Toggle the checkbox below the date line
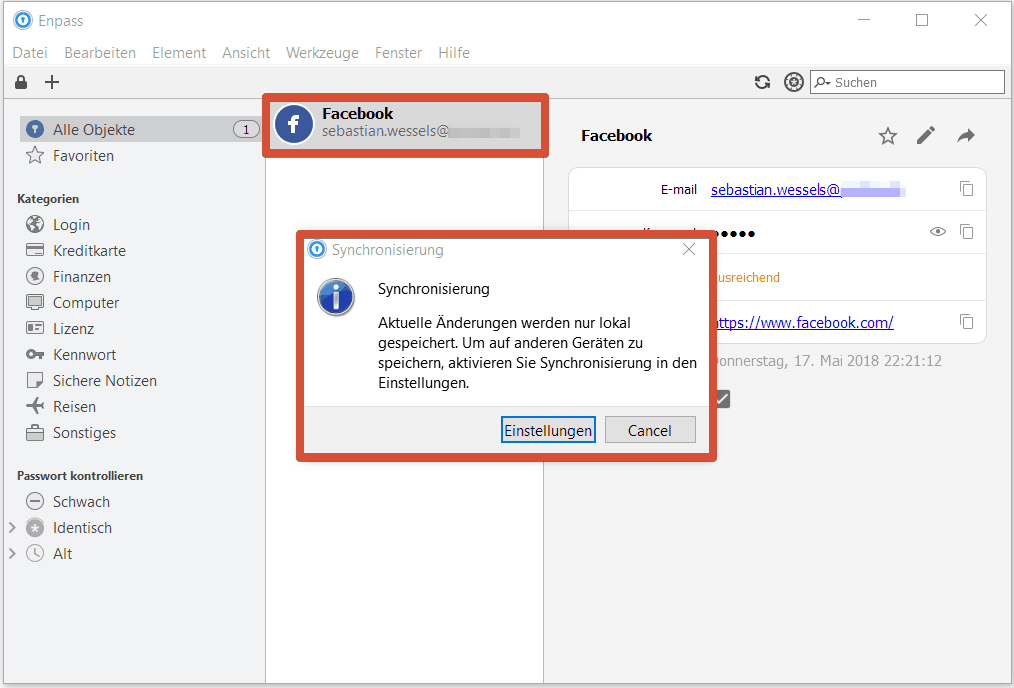Viewport: 1014px width, 688px height. tap(722, 399)
